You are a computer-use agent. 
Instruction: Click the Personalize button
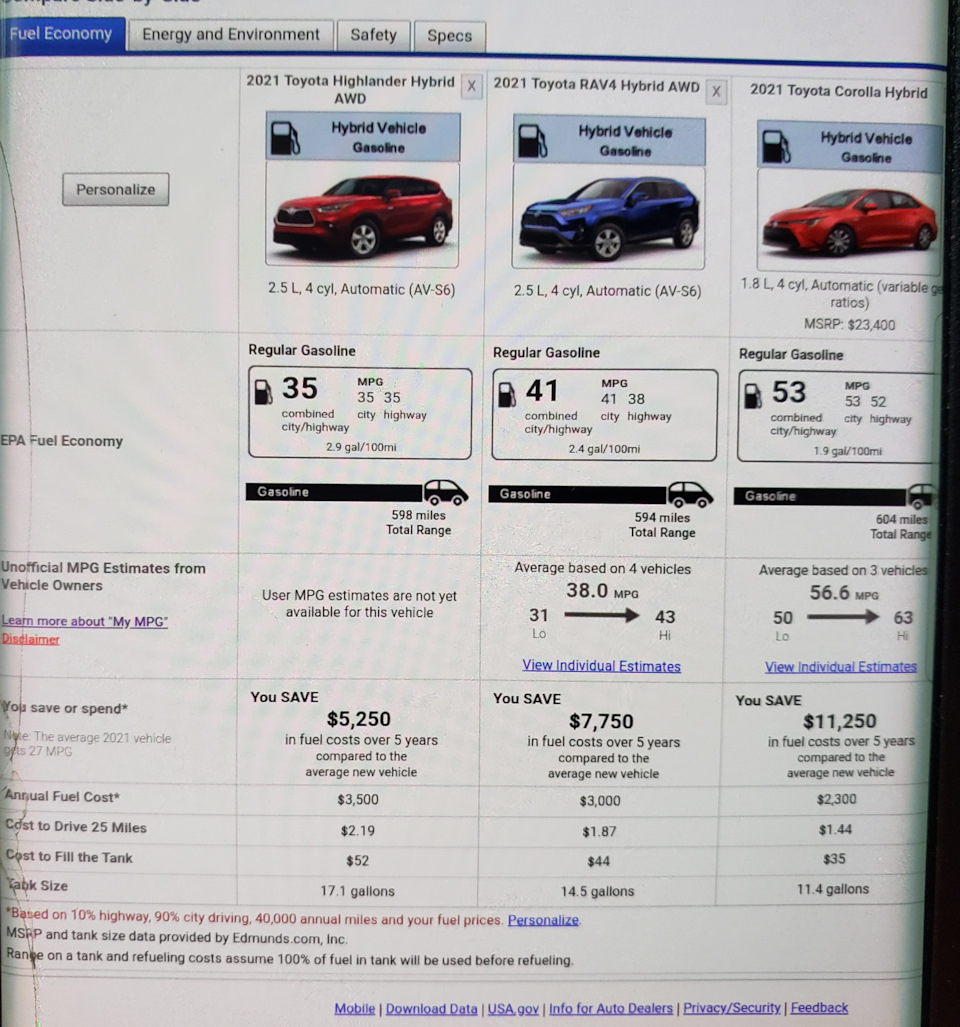pos(115,189)
